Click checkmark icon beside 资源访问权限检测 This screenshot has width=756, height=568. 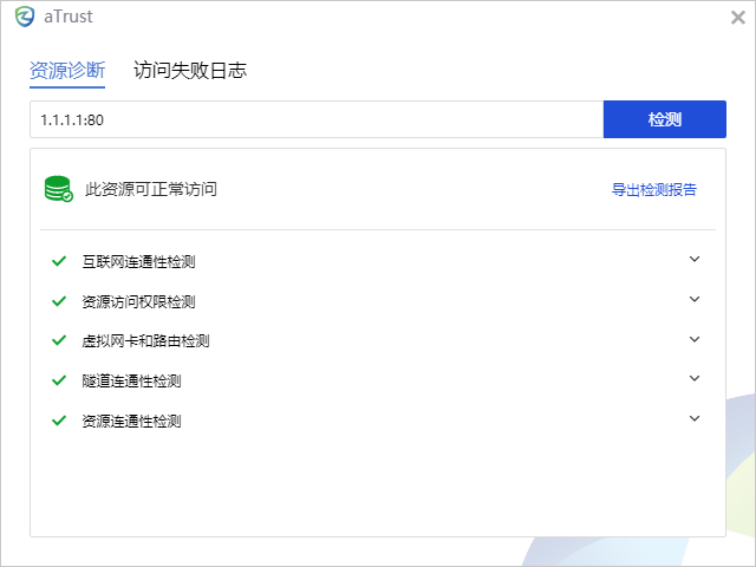point(59,301)
